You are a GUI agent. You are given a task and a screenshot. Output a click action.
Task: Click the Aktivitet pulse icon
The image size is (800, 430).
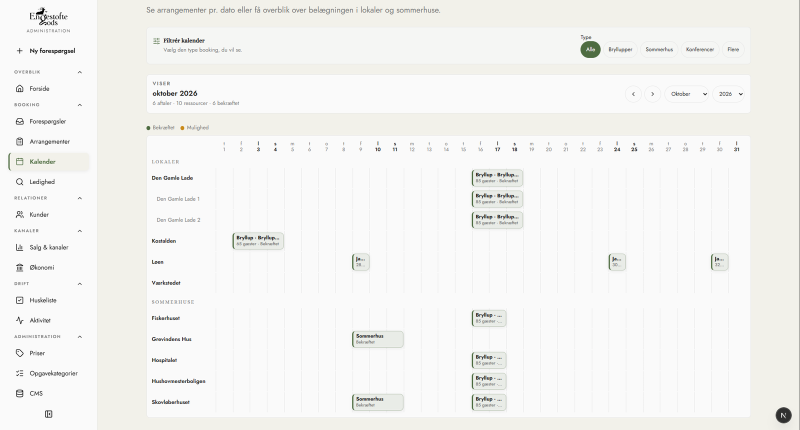[19, 320]
